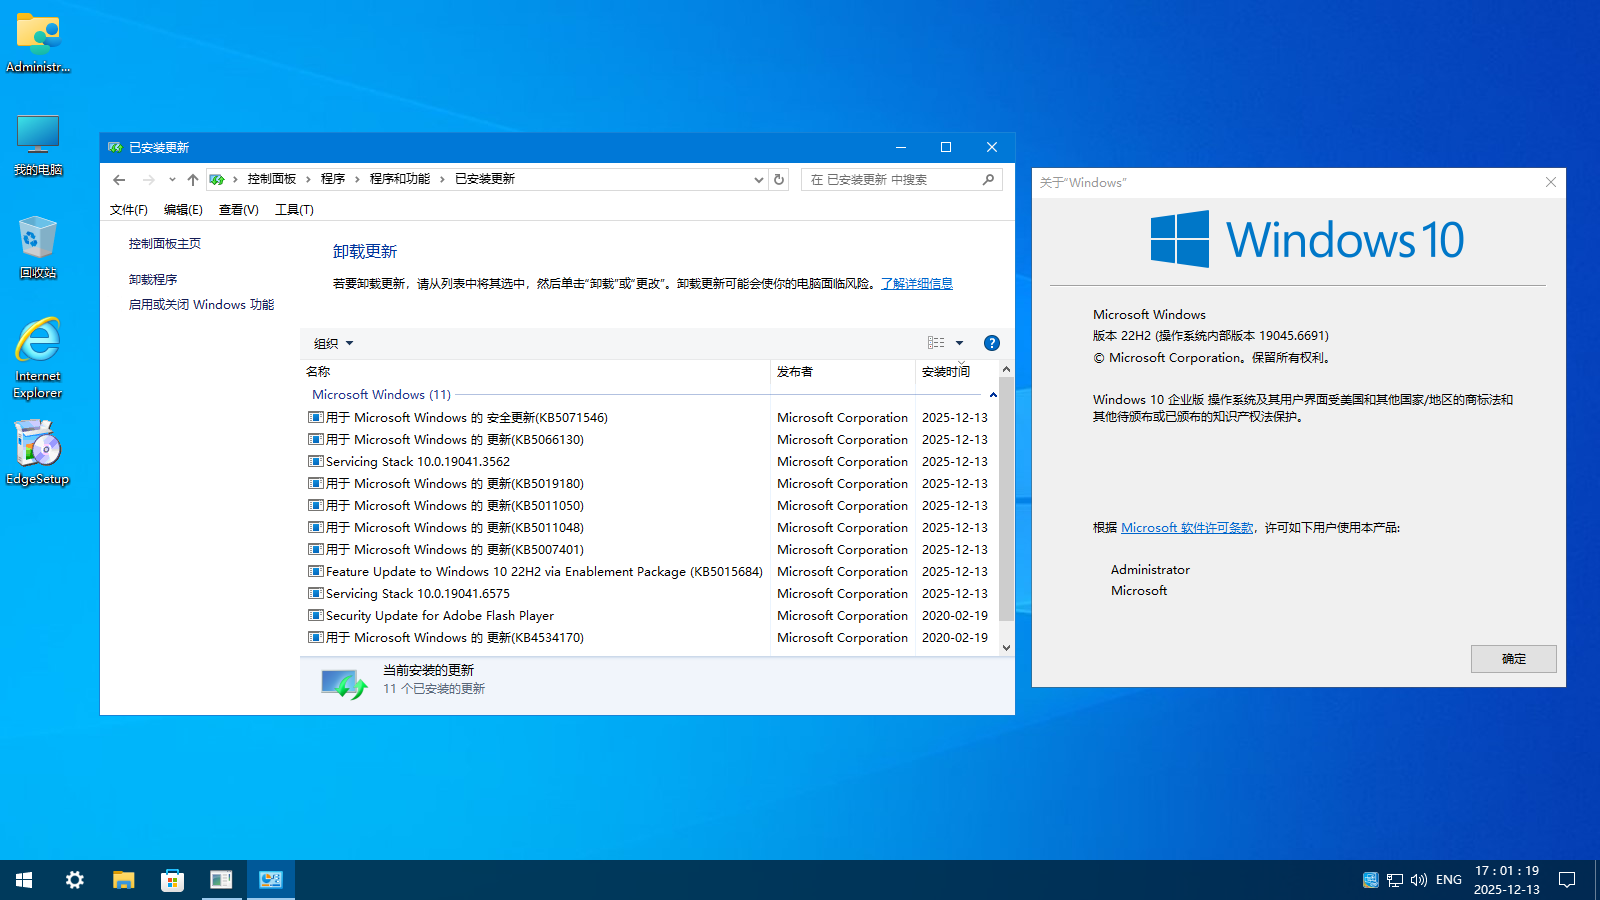The image size is (1600, 900).
Task: Select Servicing Stack 10.0.19041.3562 row
Action: pyautogui.click(x=648, y=462)
